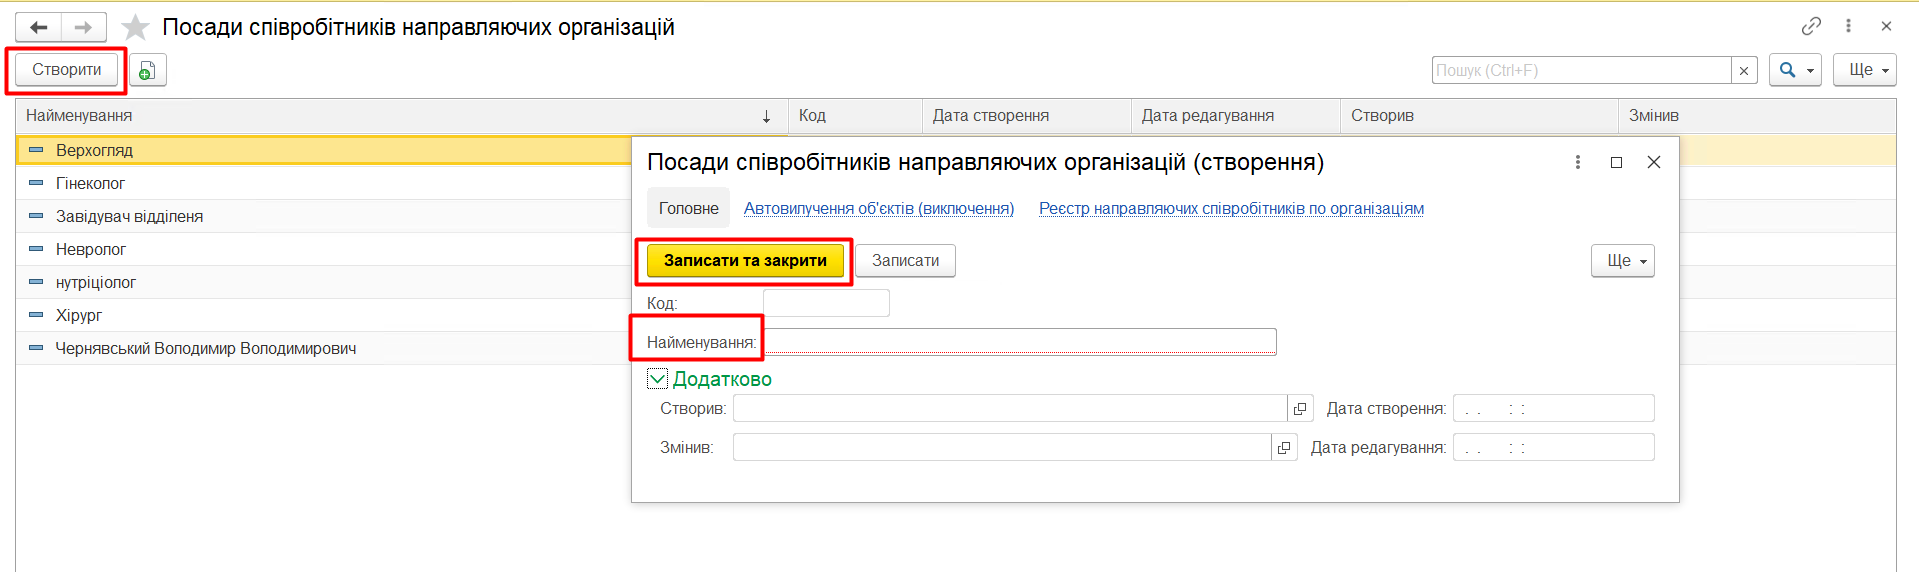Open the magnifier search dropdown

[1794, 70]
